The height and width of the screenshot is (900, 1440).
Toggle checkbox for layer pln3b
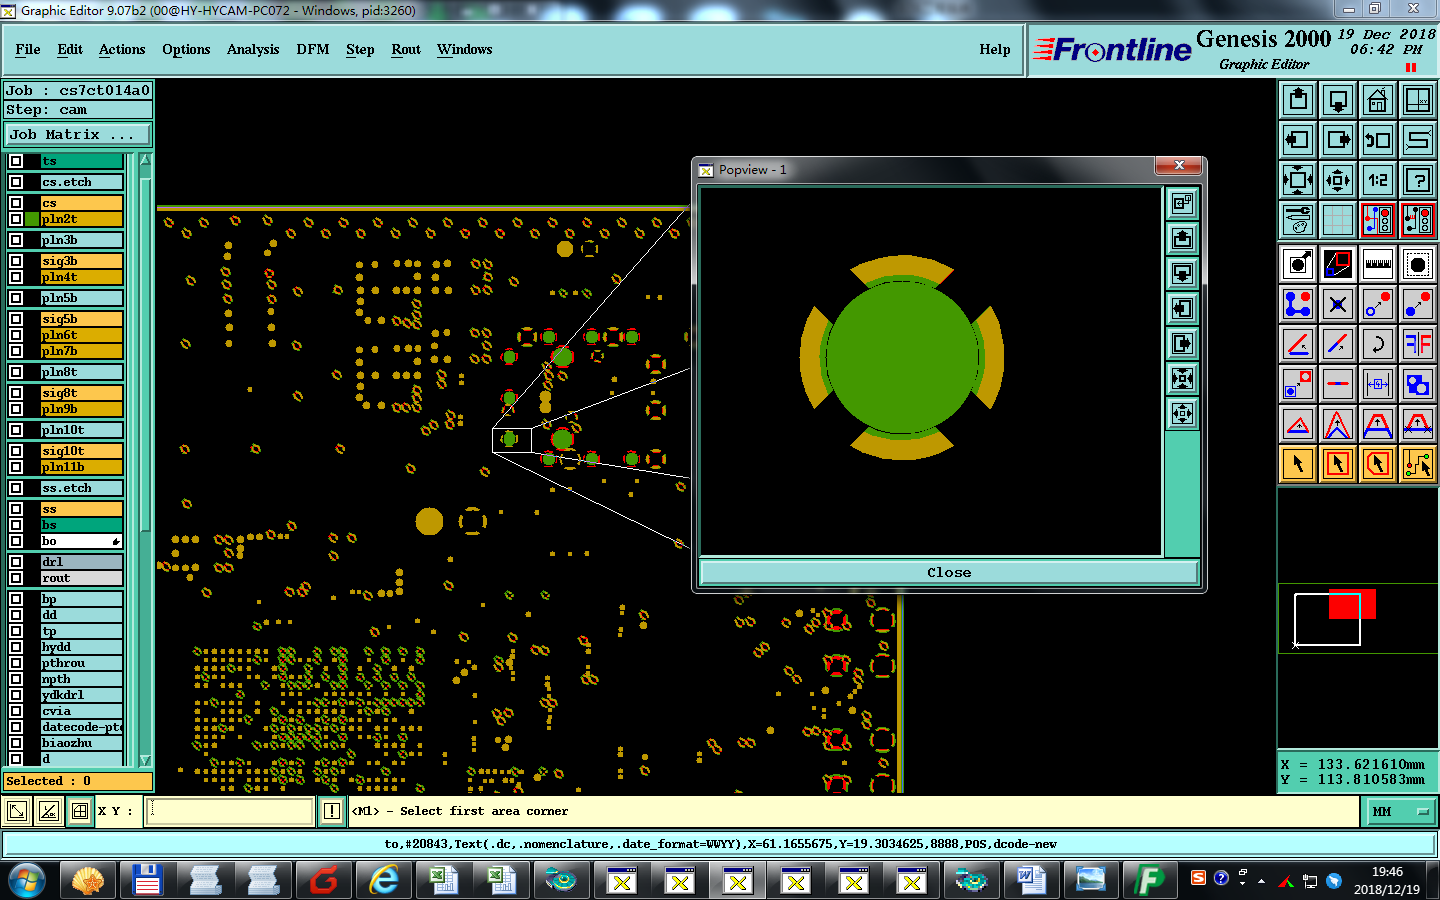(16, 240)
